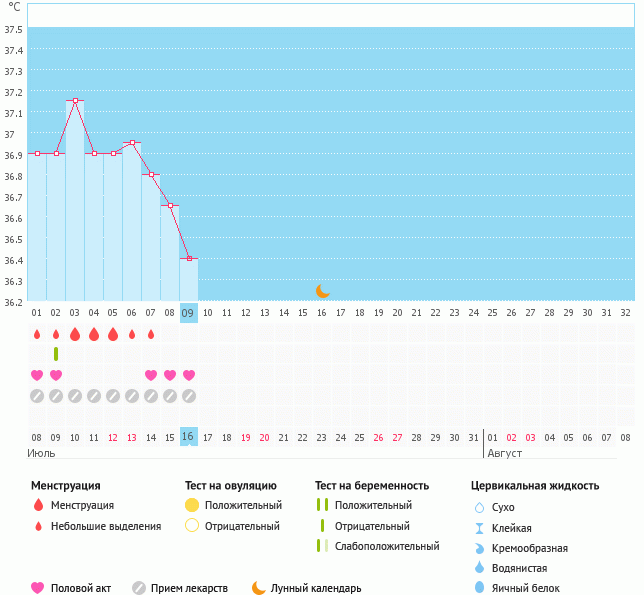Click the large menstruation drop on cycle day 04
The width and height of the screenshot is (644, 595).
coord(94,334)
